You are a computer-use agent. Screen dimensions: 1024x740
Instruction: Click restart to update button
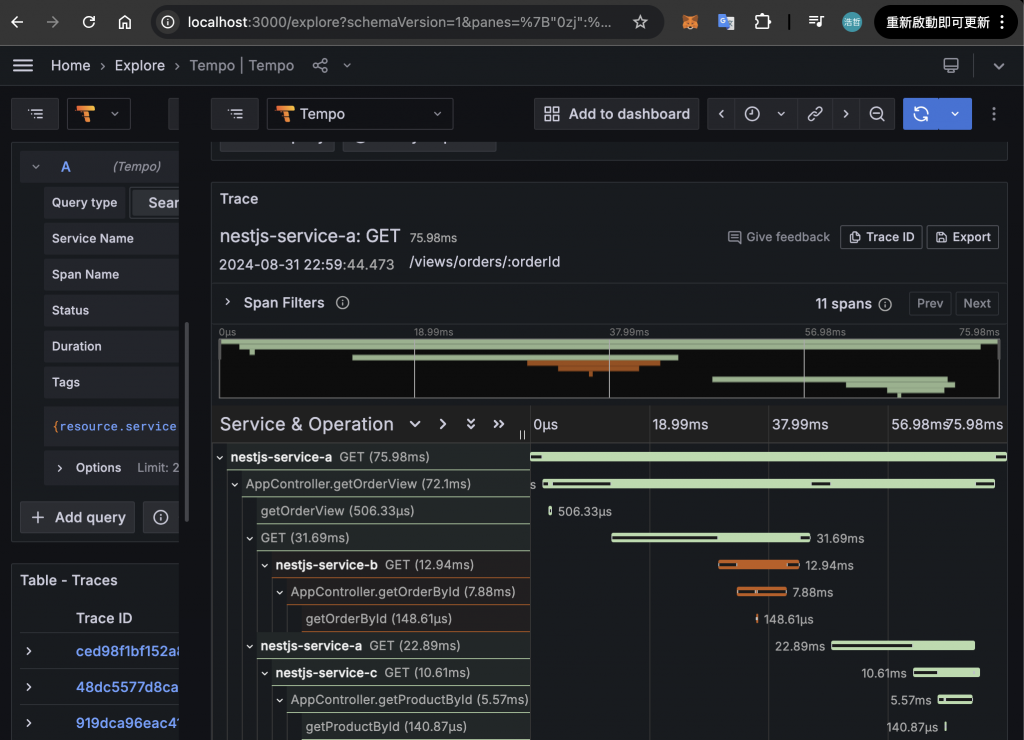936,22
